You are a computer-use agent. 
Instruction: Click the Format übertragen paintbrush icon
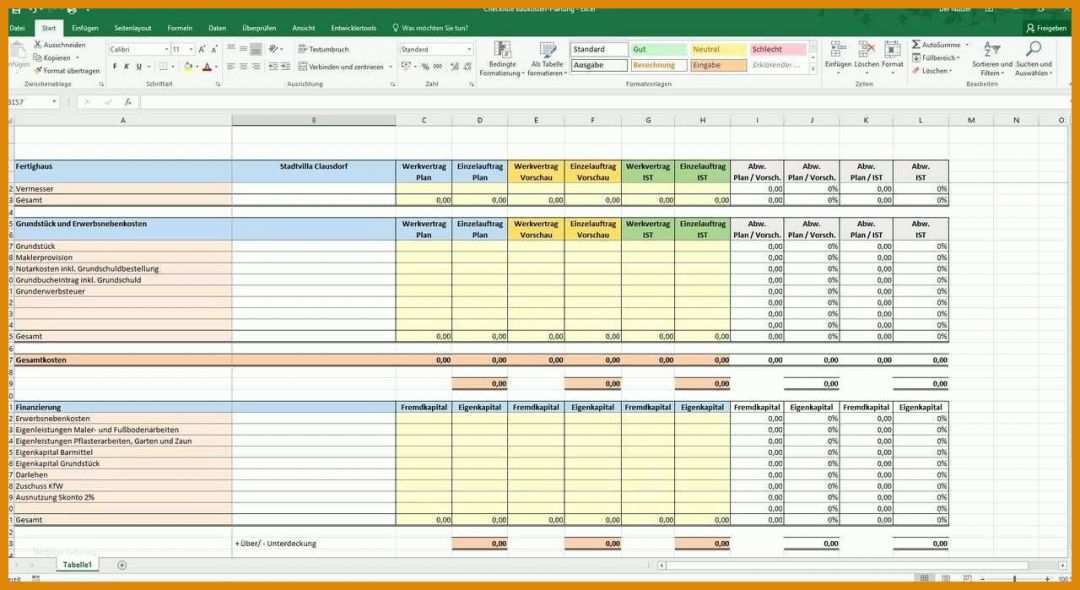(x=38, y=71)
